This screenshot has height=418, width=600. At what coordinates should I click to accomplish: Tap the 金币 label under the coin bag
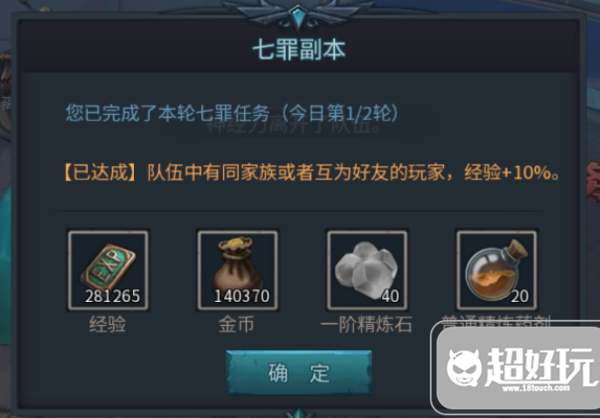coord(236,325)
